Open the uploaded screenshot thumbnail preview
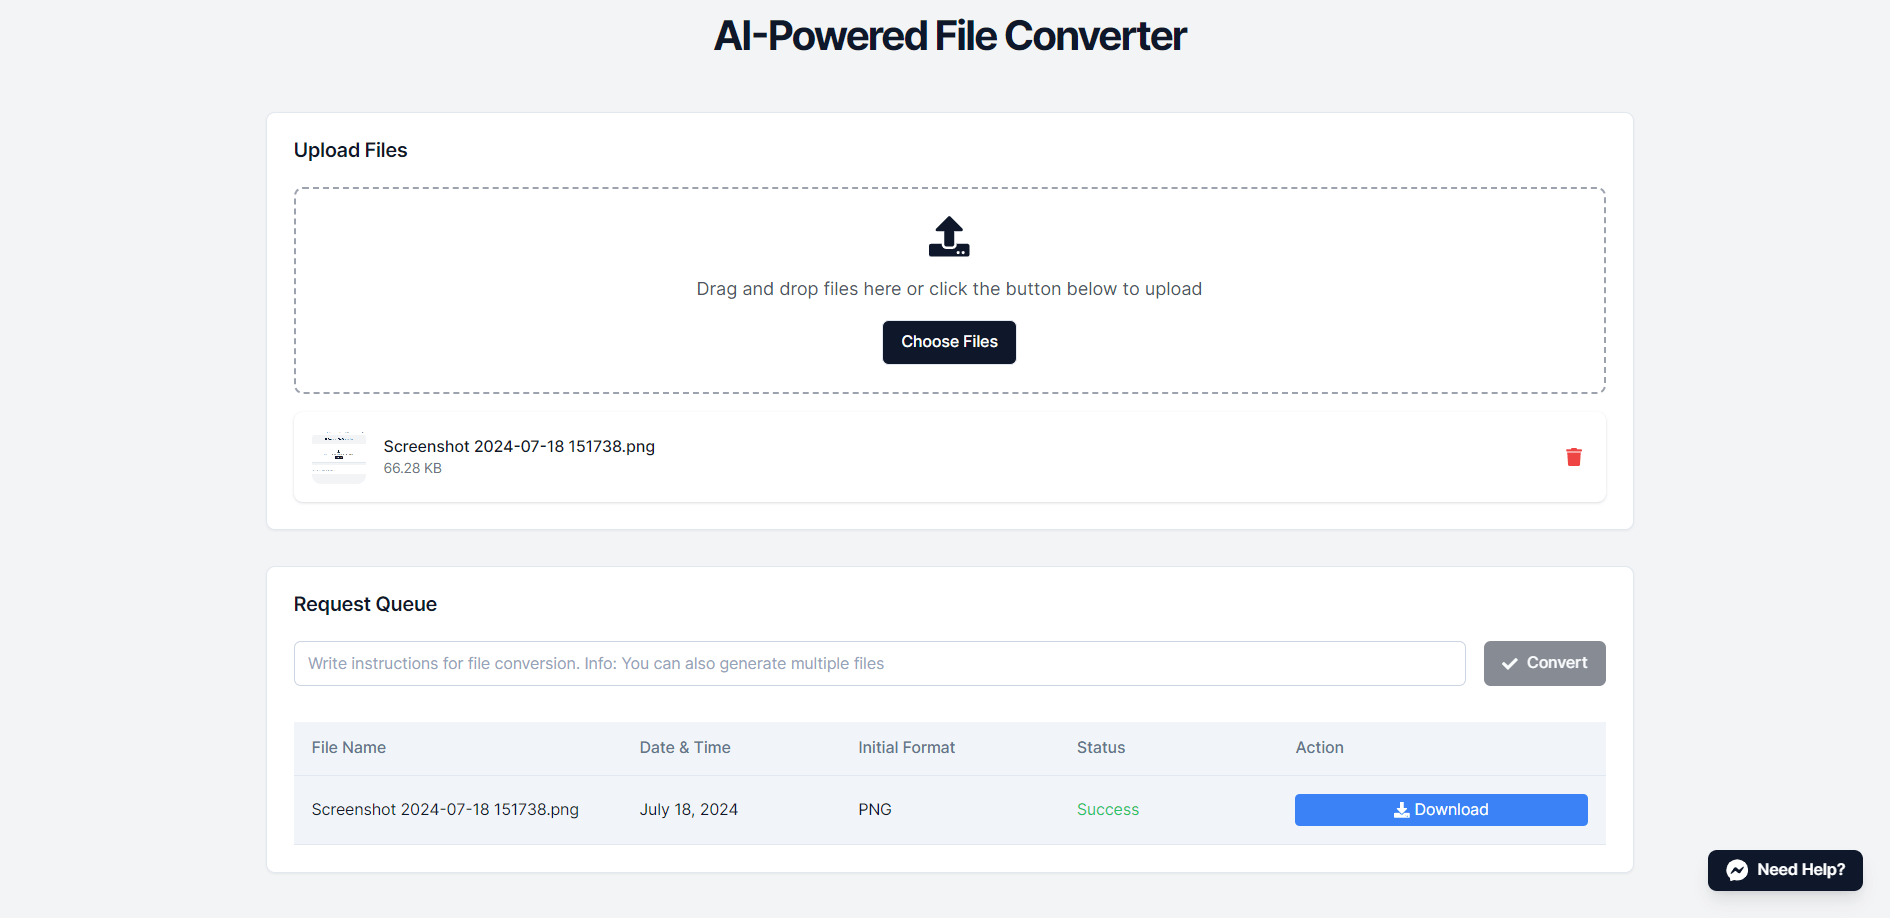 click(x=339, y=457)
